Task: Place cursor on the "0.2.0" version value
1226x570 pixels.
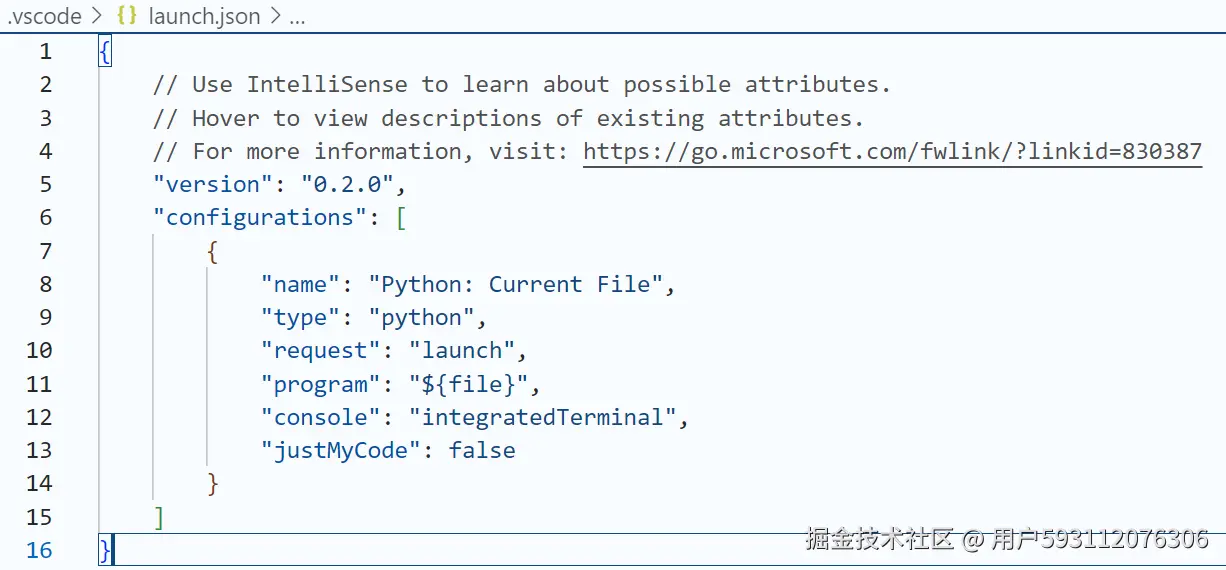Action: [x=334, y=185]
